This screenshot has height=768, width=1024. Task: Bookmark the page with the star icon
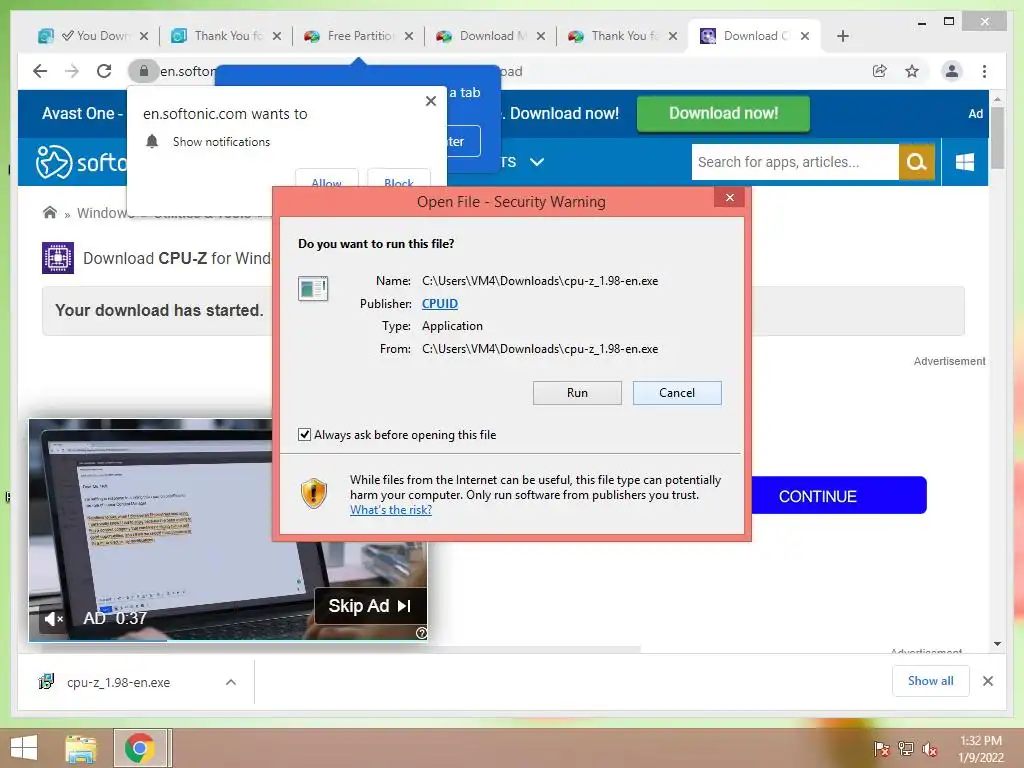(x=912, y=71)
